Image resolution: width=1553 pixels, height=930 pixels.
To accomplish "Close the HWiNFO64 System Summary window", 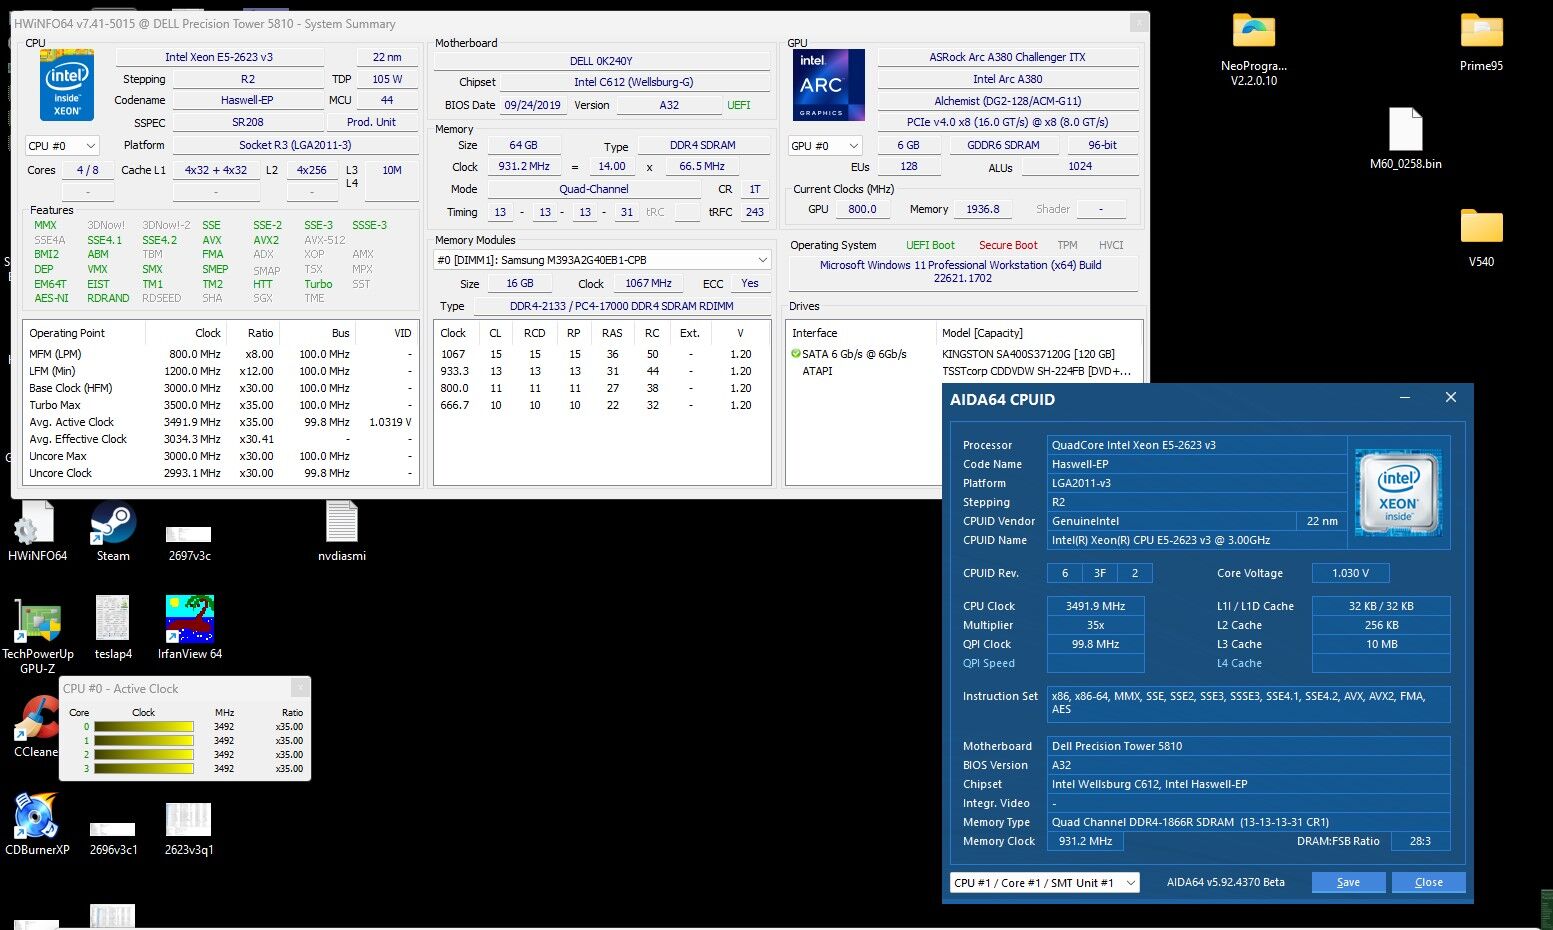I will 1137,23.
